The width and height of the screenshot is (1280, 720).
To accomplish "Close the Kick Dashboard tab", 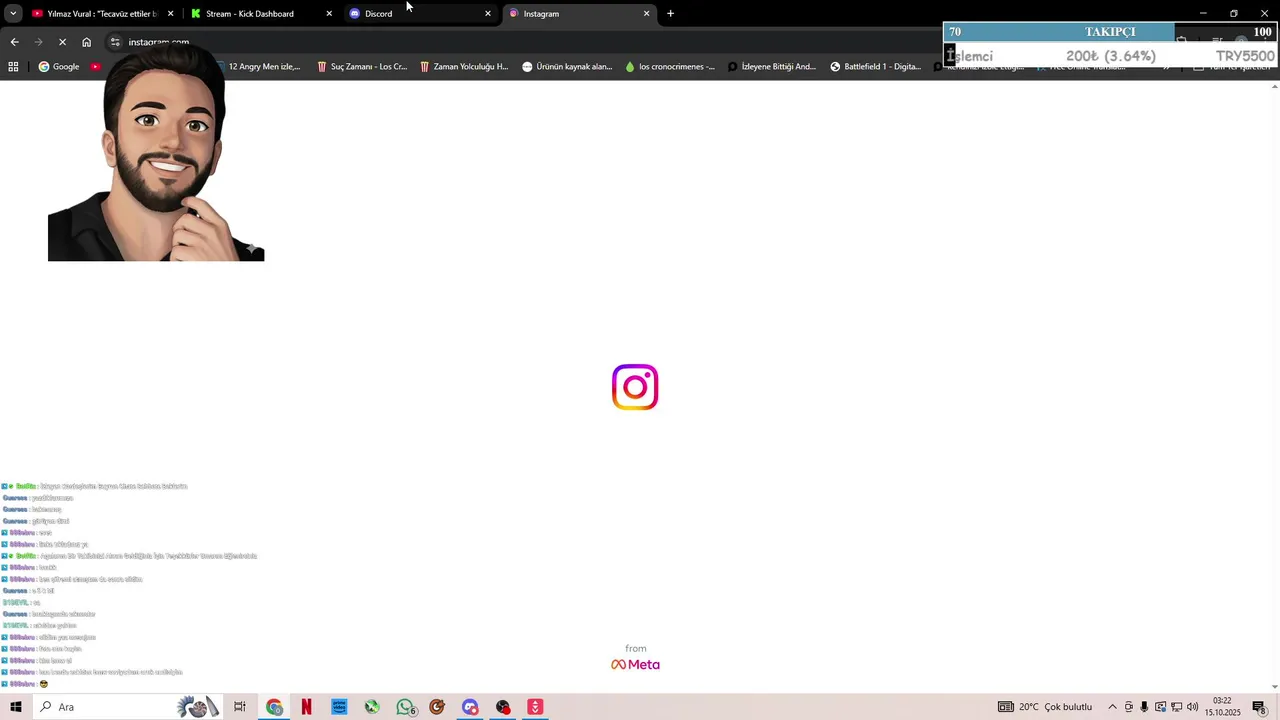I will tap(329, 14).
